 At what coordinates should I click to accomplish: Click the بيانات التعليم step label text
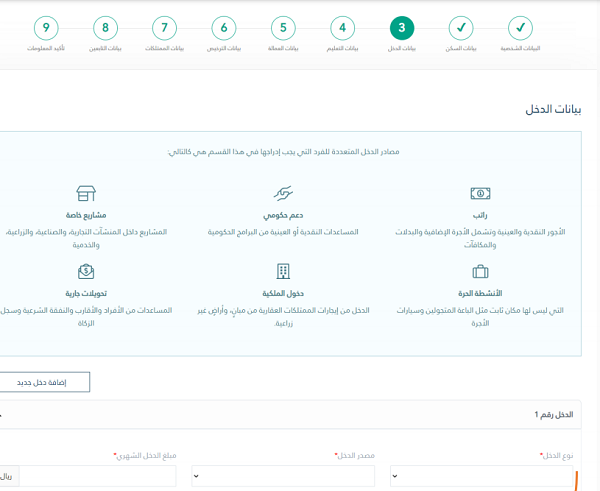coord(342,49)
